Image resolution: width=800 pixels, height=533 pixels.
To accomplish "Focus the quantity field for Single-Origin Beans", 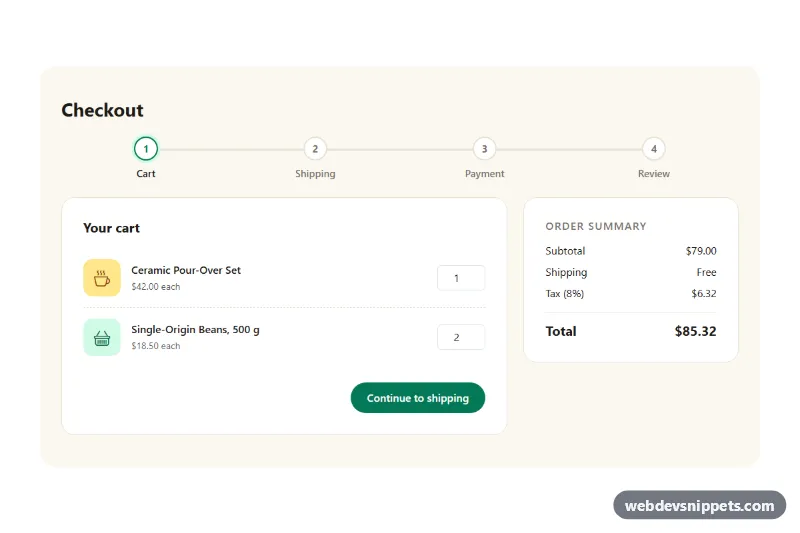I will click(x=461, y=337).
